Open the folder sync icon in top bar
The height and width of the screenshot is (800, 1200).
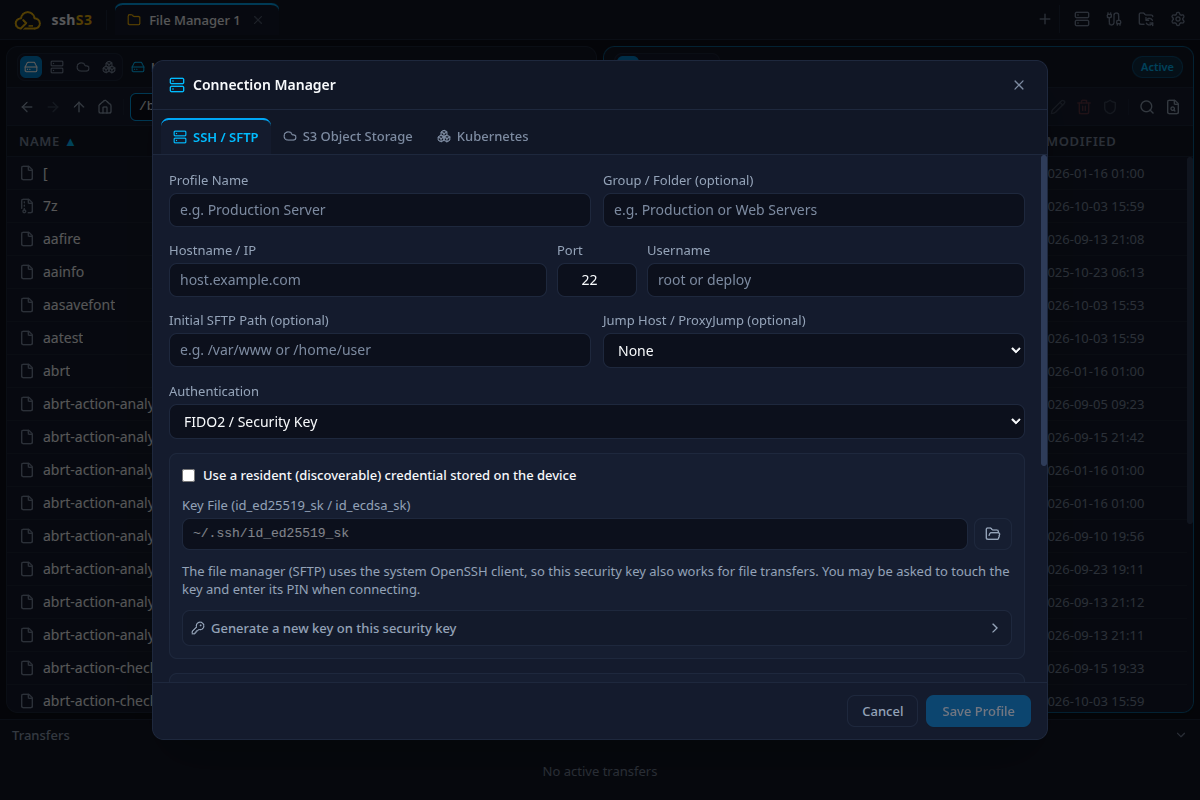(1146, 19)
